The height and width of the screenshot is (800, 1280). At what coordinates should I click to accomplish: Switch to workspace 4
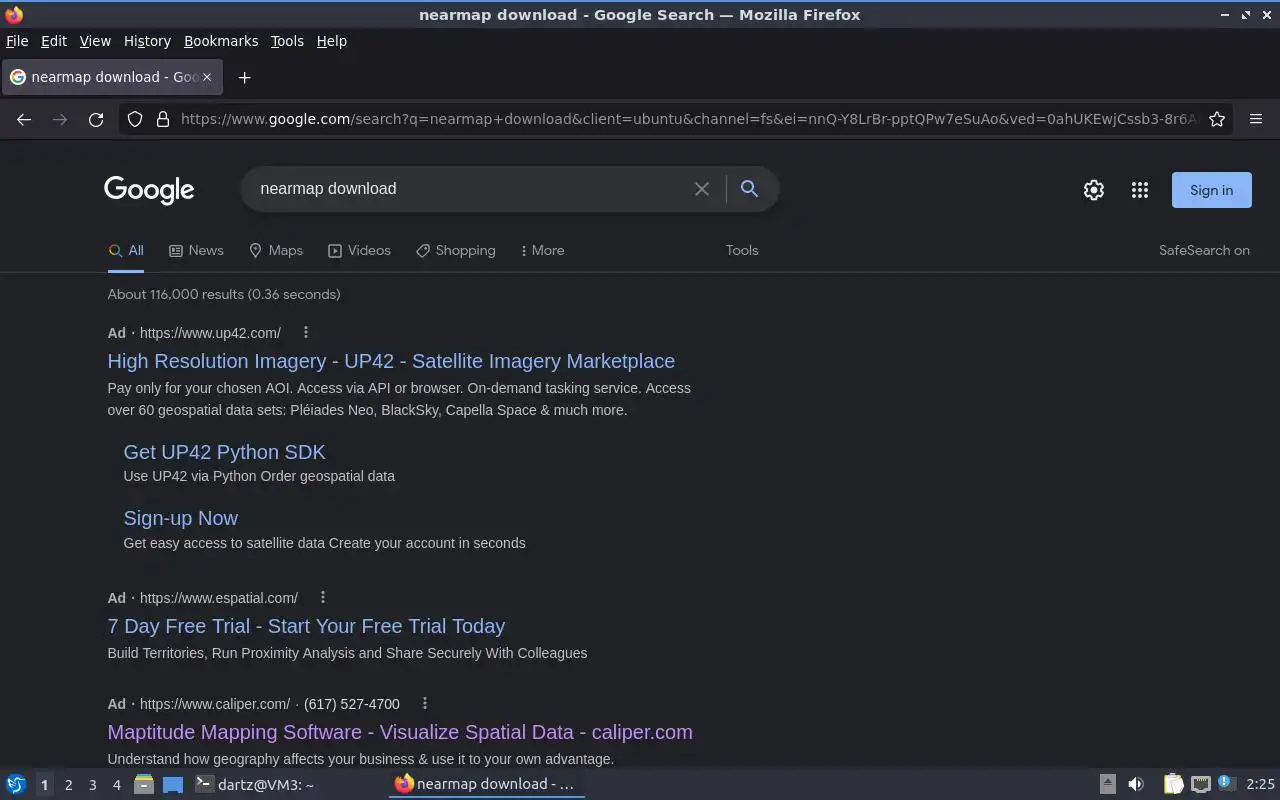[117, 785]
